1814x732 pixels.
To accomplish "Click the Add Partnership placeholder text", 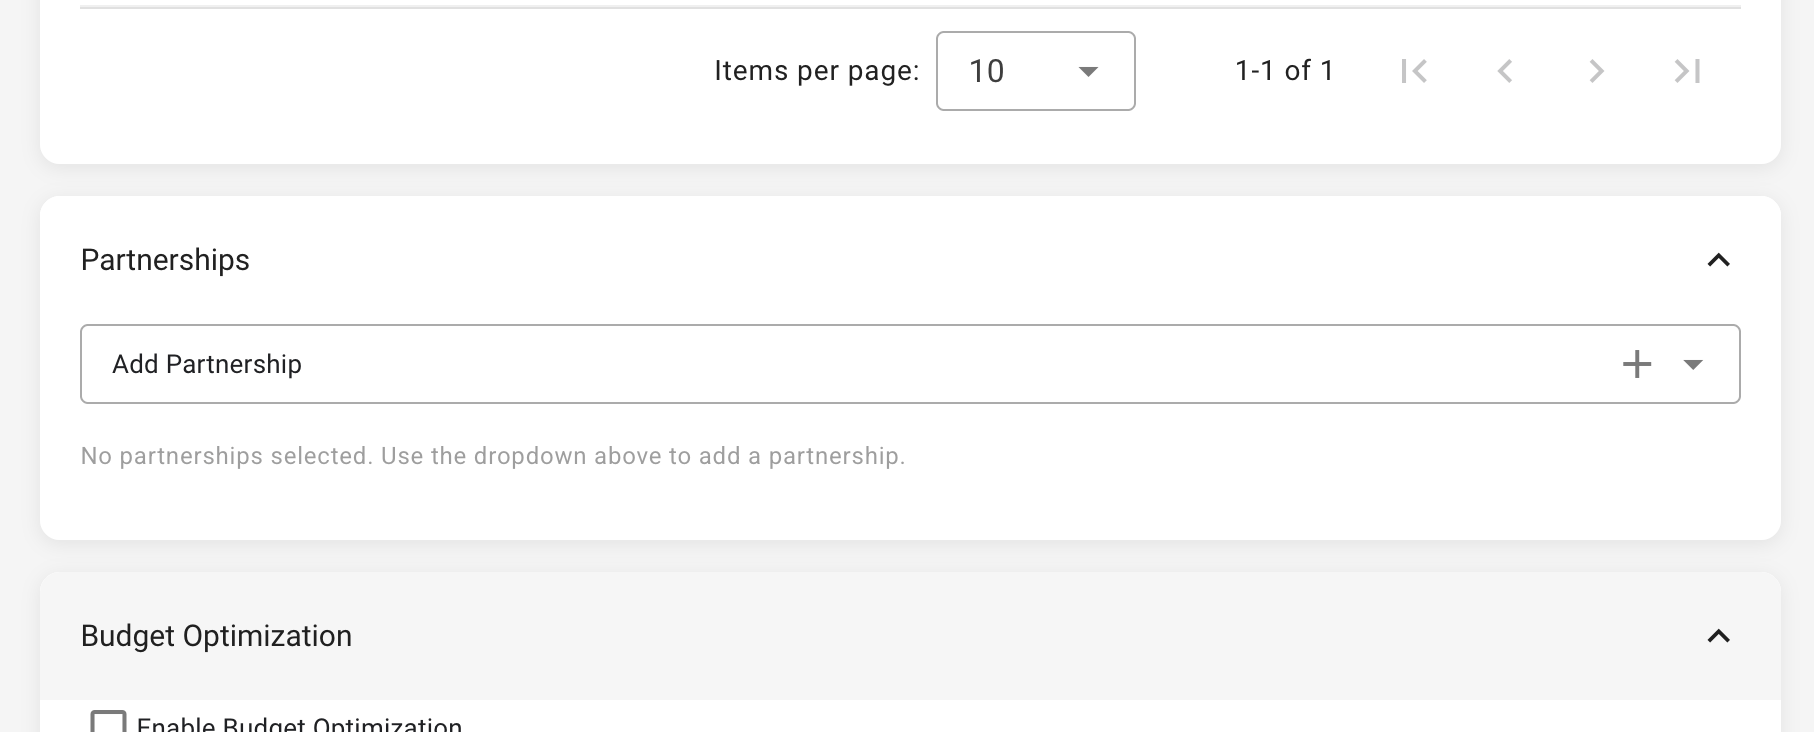I will tap(207, 364).
